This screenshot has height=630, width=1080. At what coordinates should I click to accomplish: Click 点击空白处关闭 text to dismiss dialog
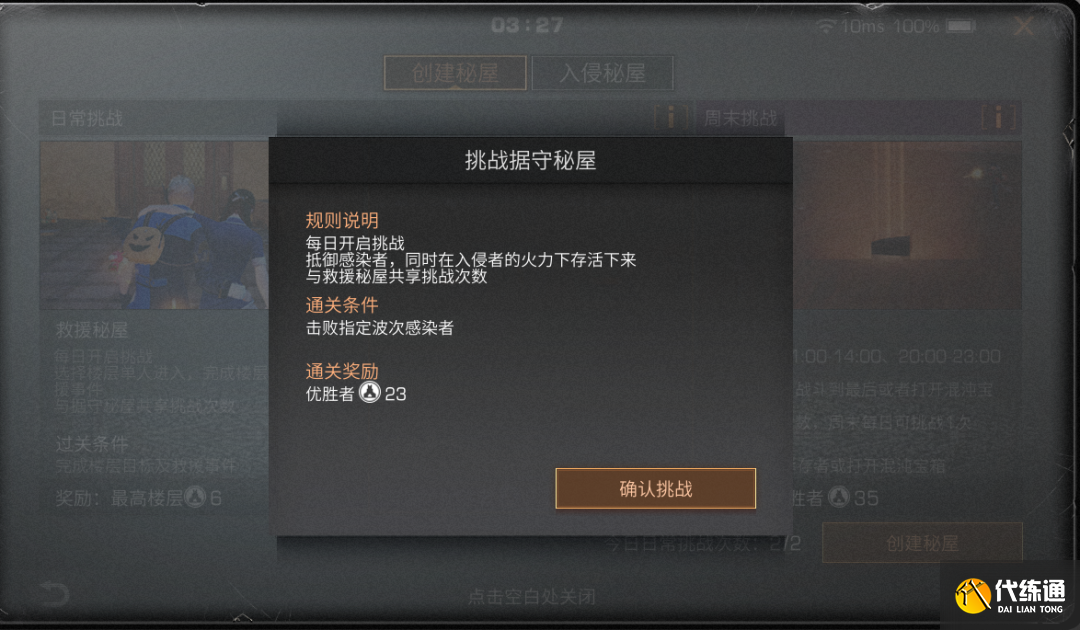point(531,596)
